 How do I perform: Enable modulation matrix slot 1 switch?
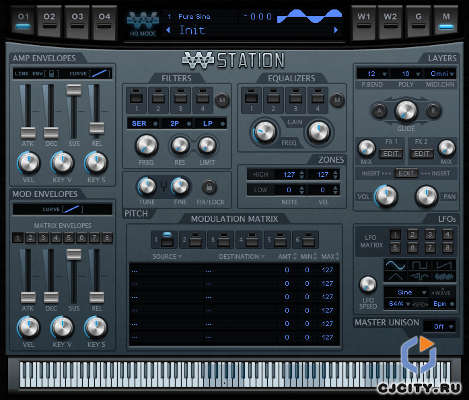pos(167,239)
